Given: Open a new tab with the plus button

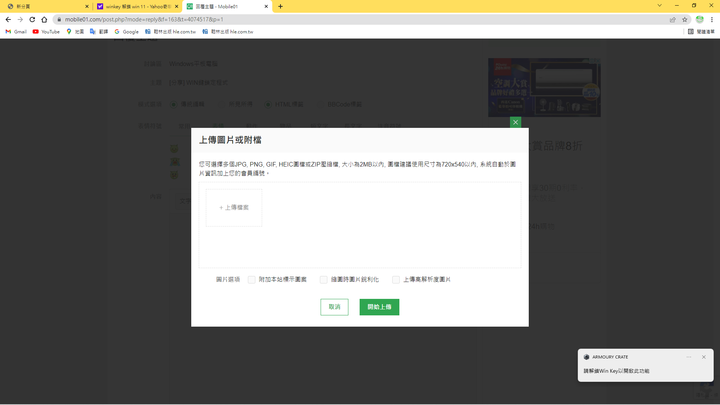Looking at the screenshot, I should 281,6.
